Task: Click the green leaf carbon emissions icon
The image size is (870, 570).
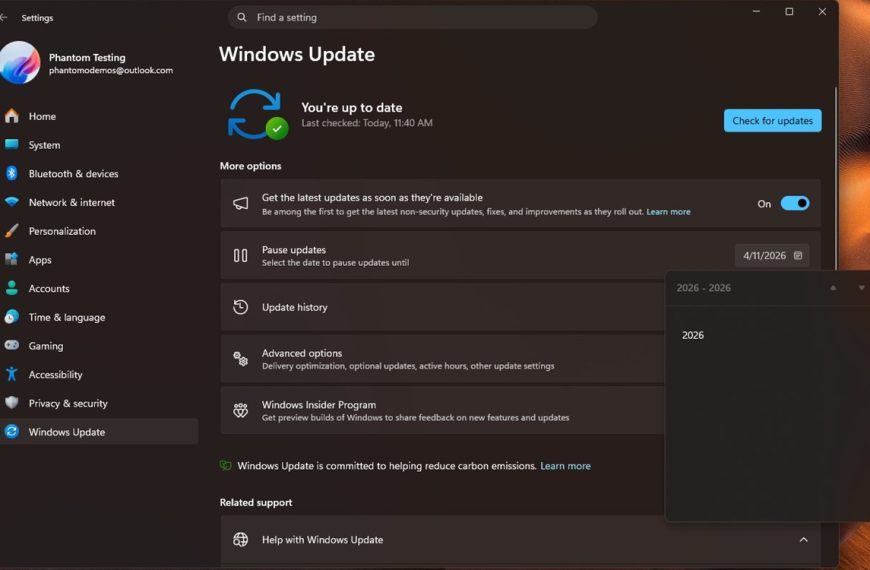Action: click(x=225, y=466)
